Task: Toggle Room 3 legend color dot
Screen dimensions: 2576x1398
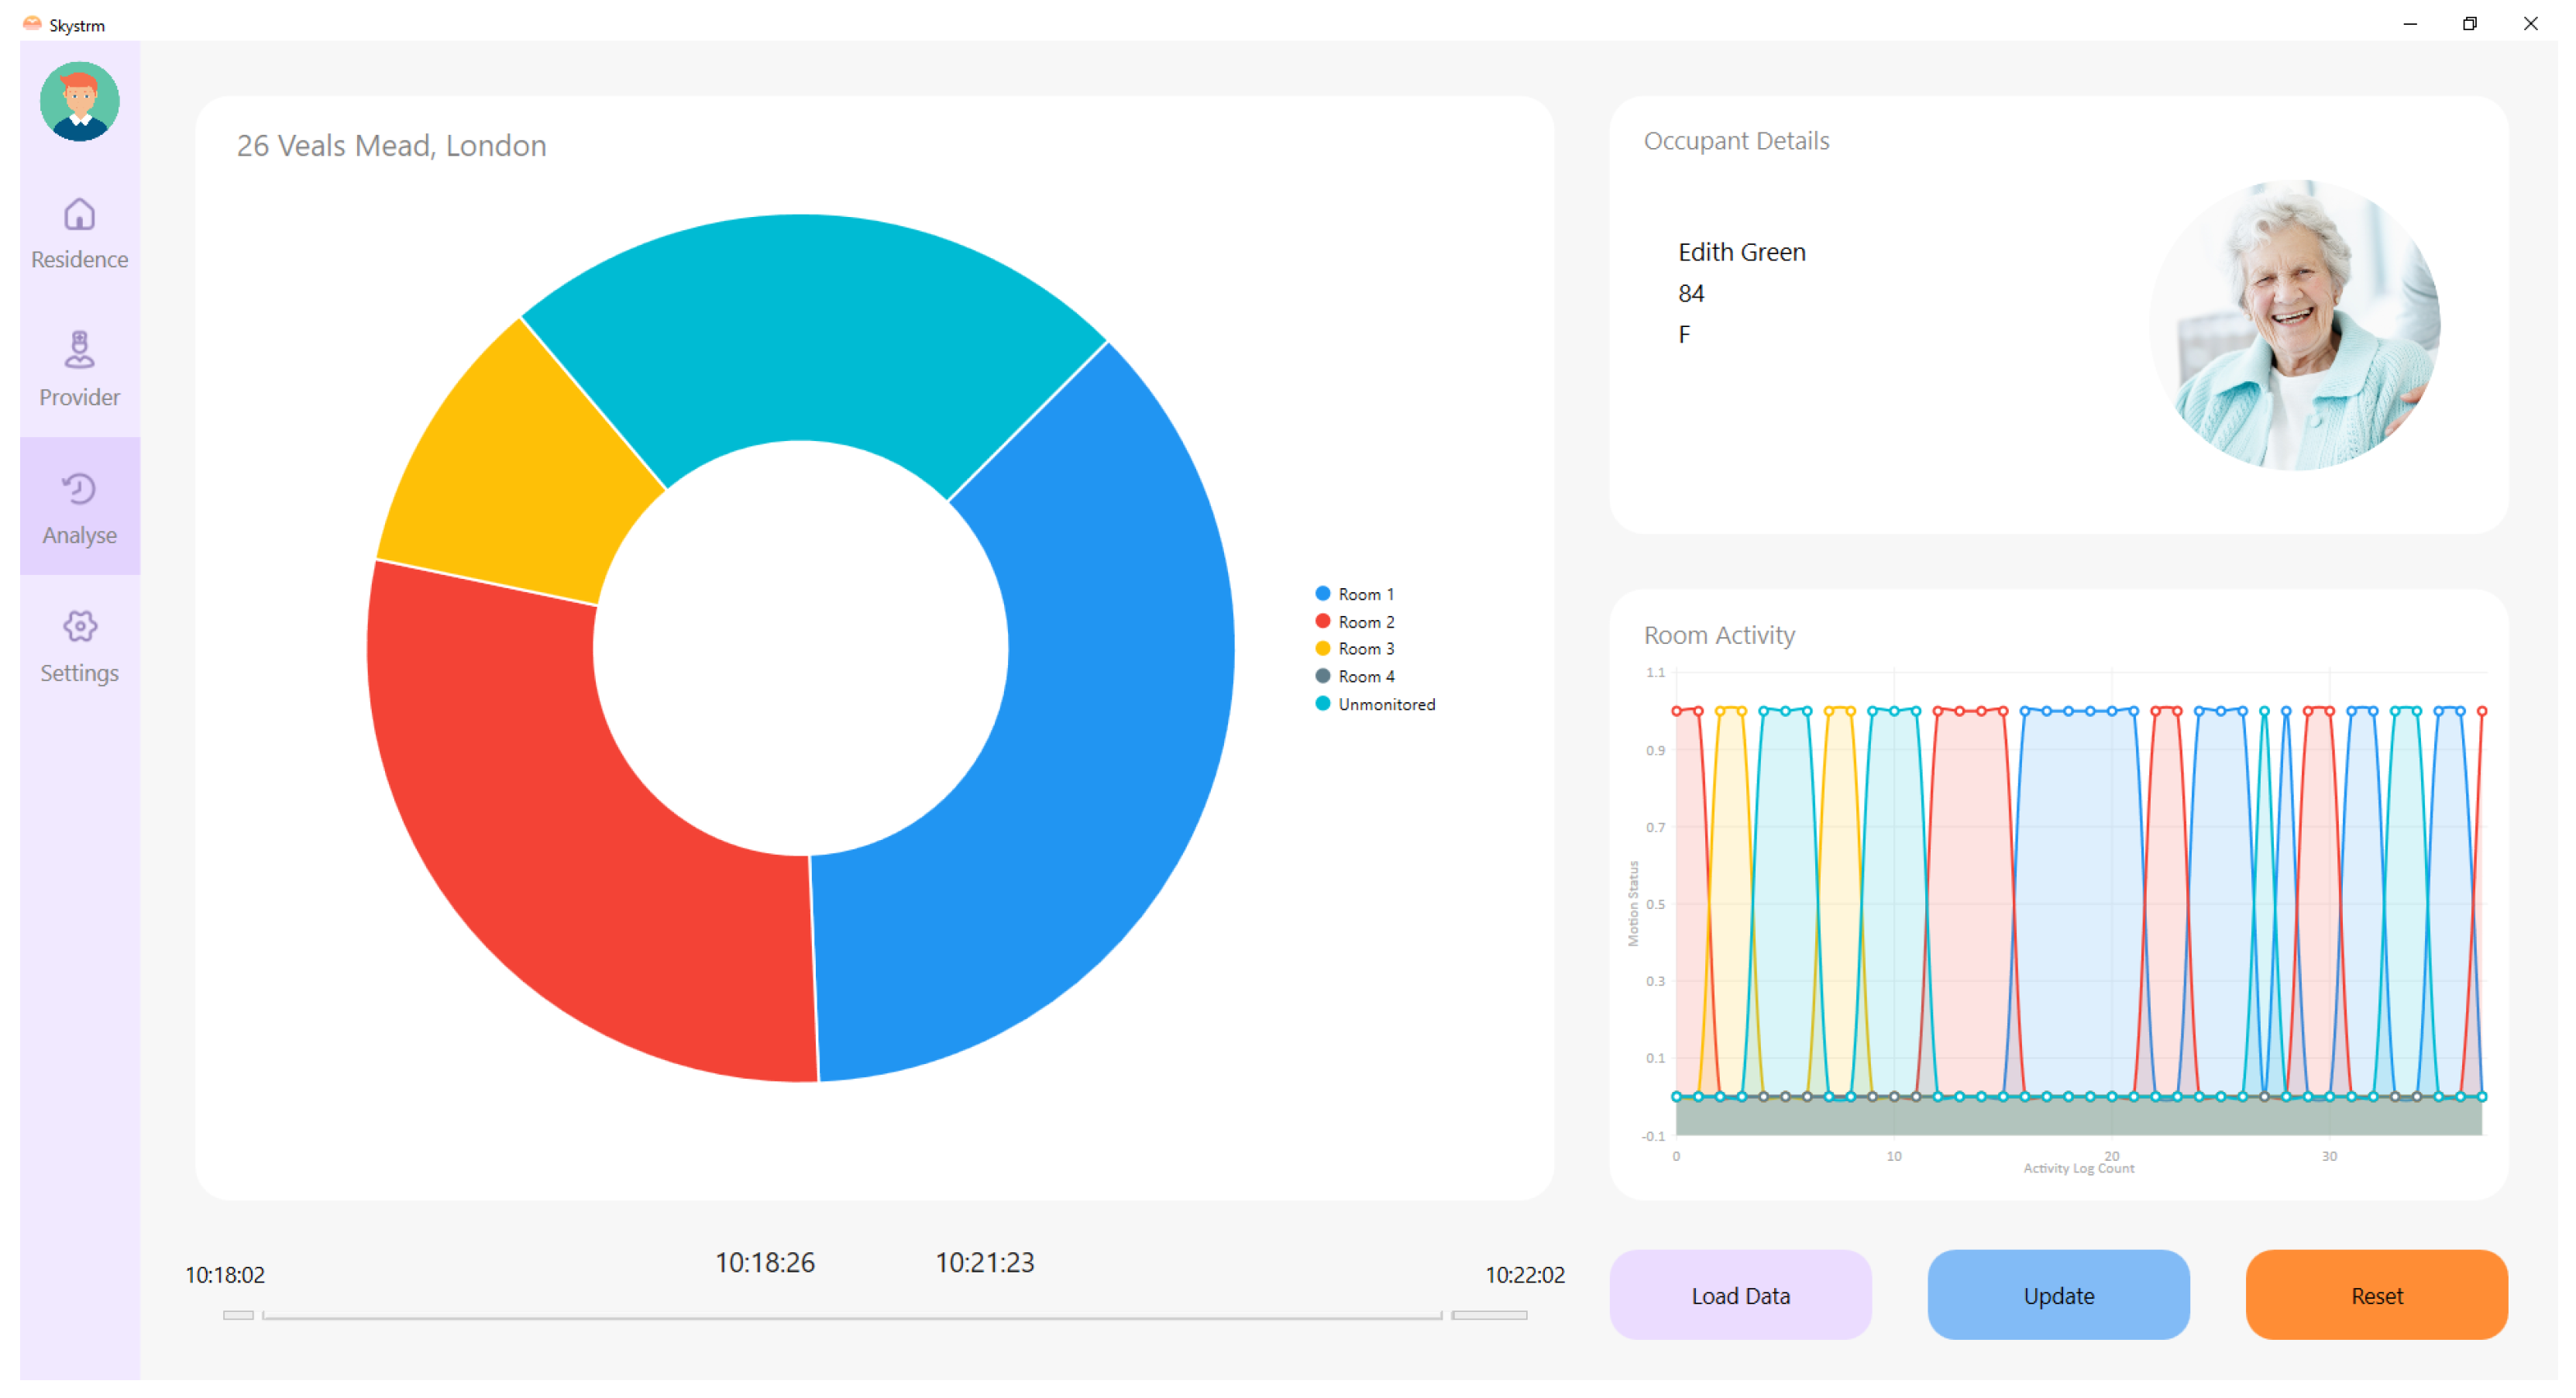Action: 1322,648
